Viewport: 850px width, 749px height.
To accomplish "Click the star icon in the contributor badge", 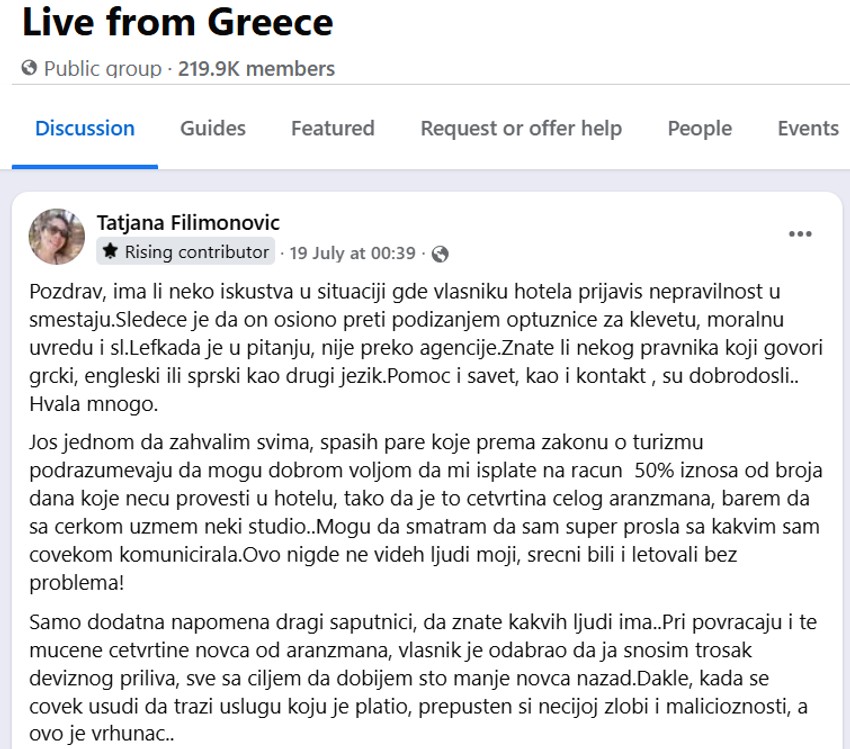I will click(110, 252).
